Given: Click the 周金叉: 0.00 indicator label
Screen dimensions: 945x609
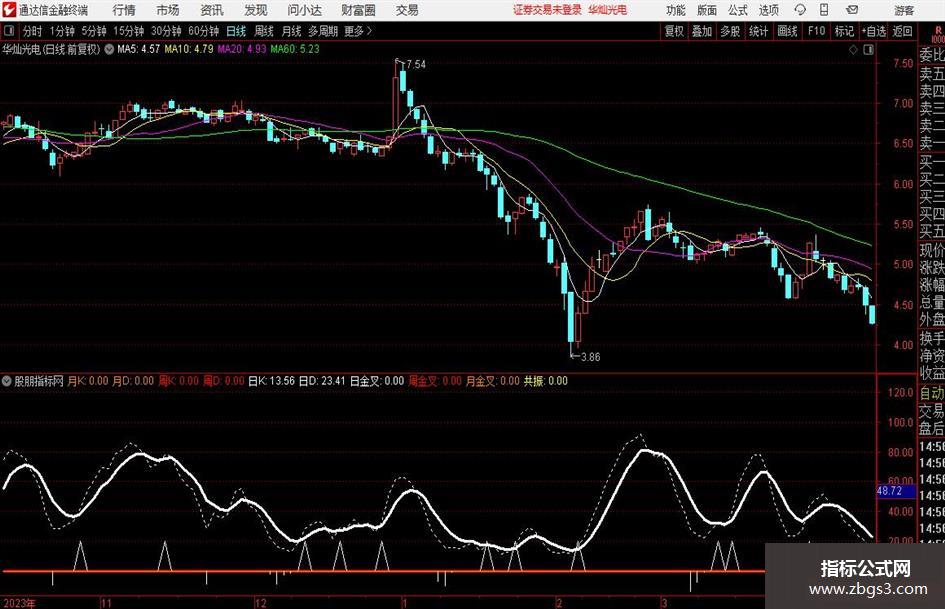Looking at the screenshot, I should click(x=435, y=381).
